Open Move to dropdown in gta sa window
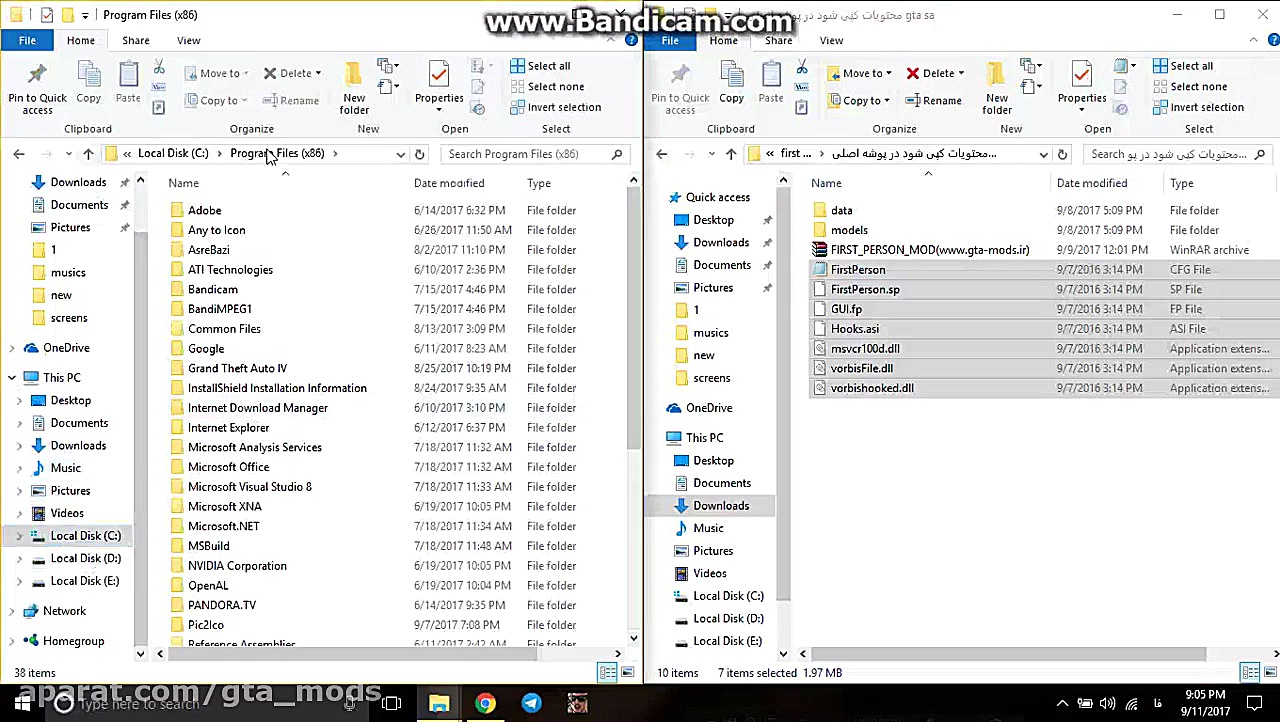The height and width of the screenshot is (722, 1280). tap(859, 73)
